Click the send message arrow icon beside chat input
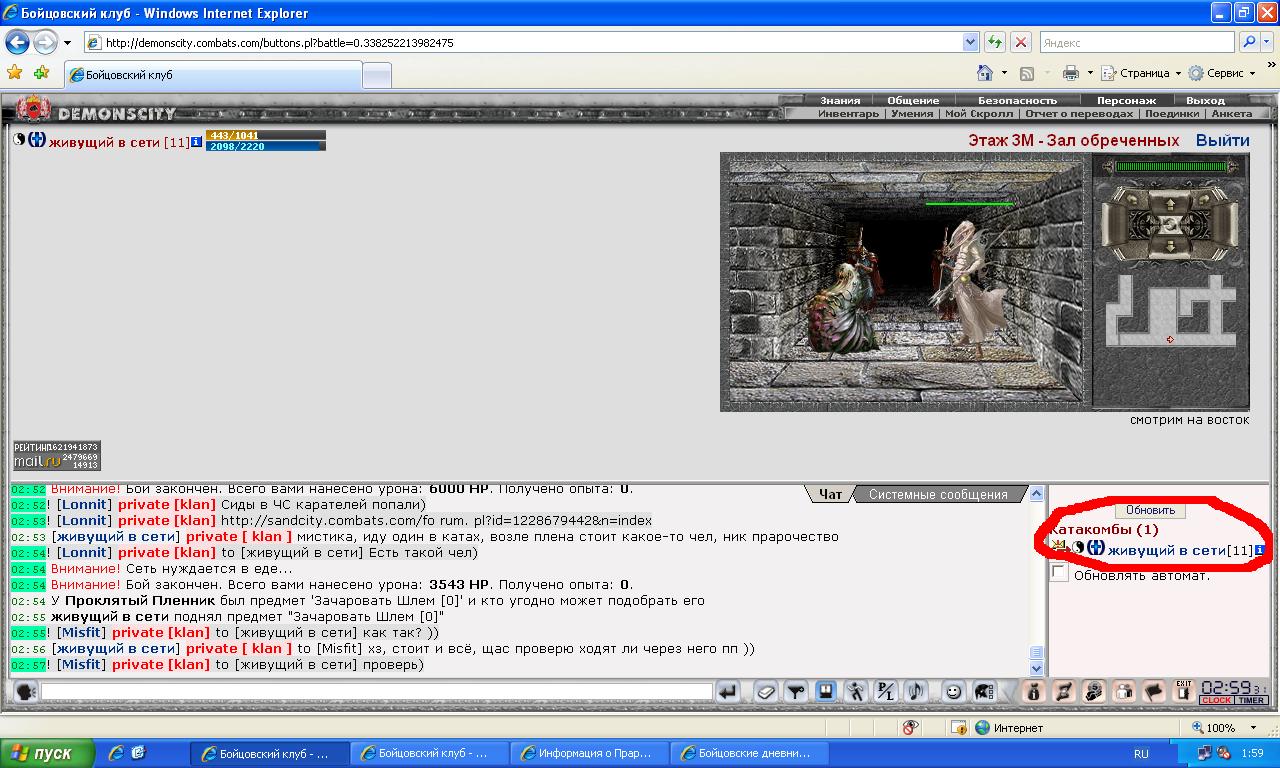 click(728, 691)
